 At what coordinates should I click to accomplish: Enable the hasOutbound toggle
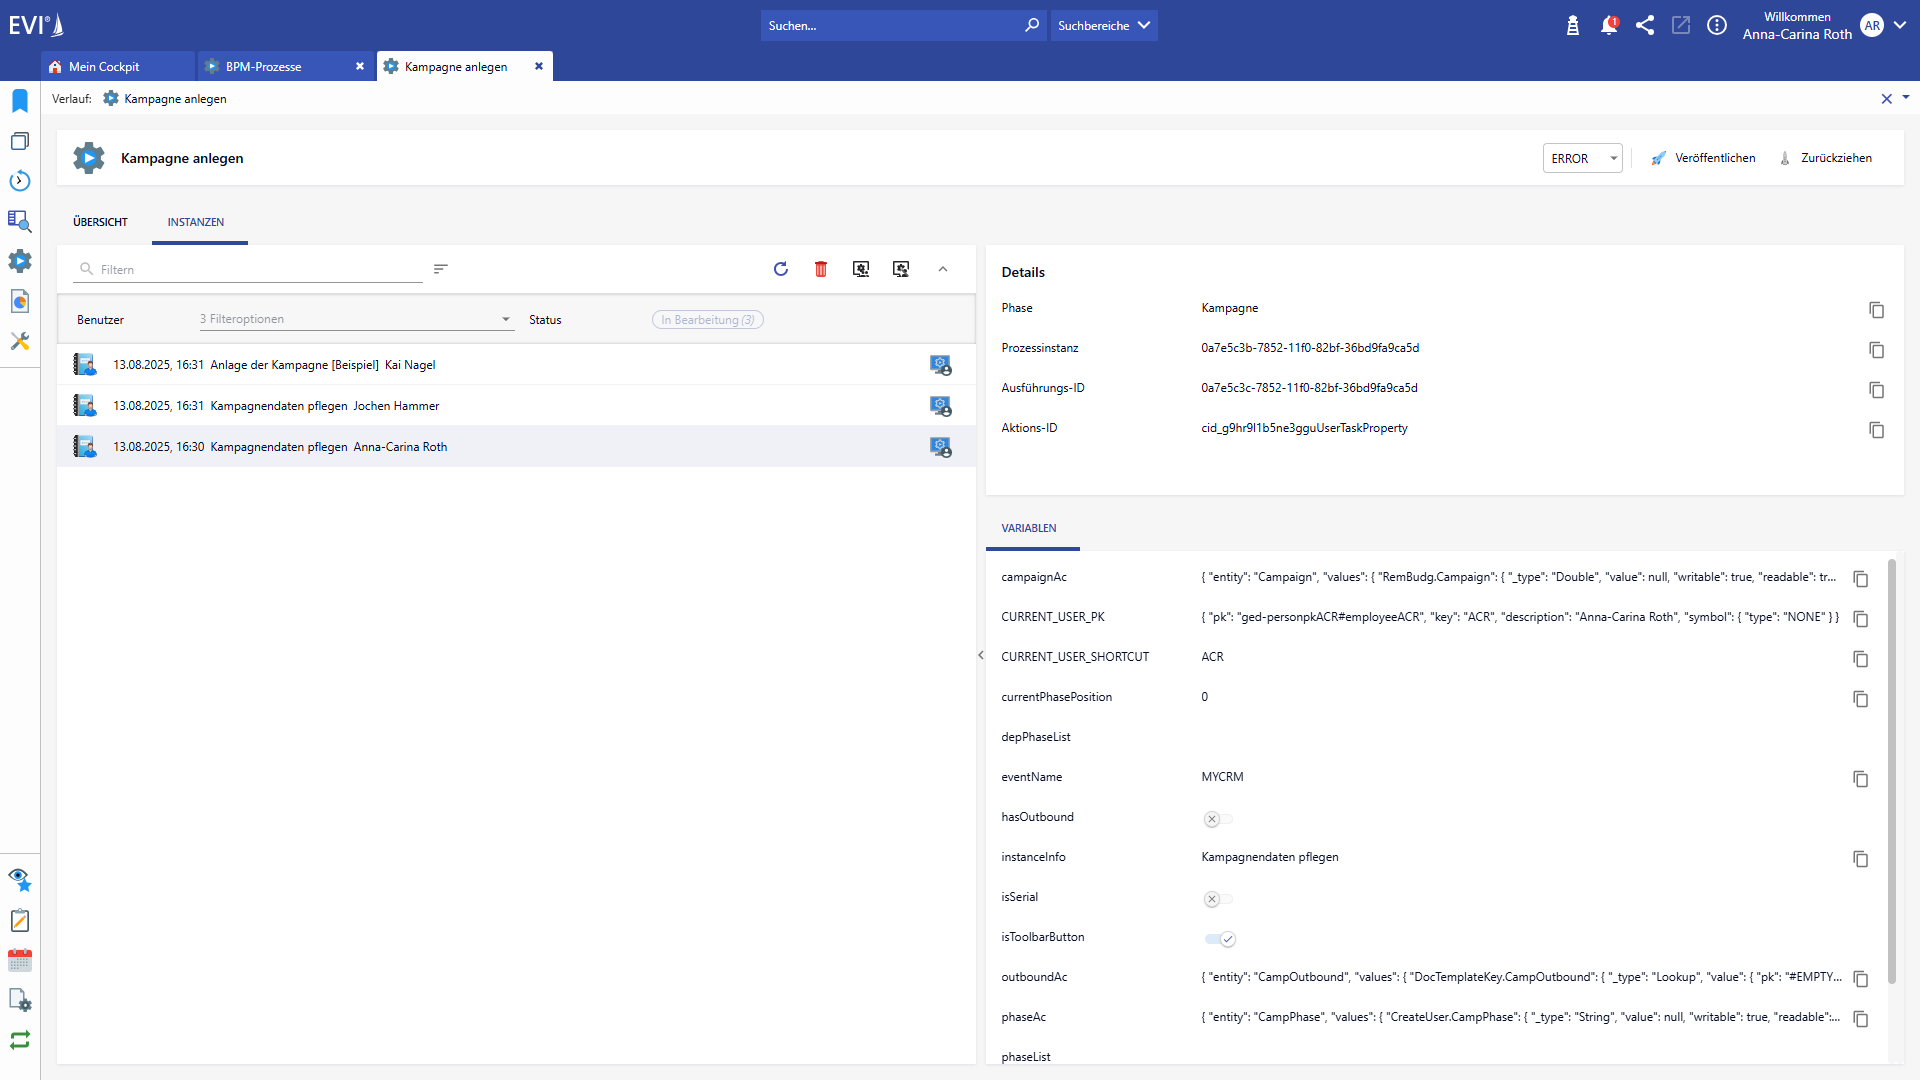pyautogui.click(x=1218, y=818)
